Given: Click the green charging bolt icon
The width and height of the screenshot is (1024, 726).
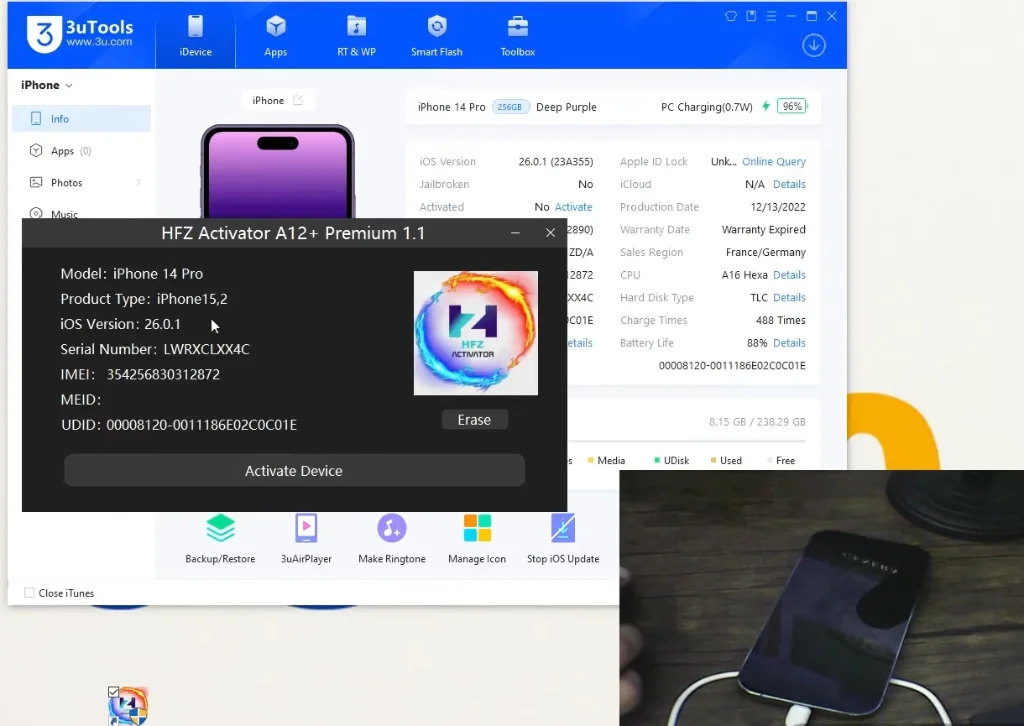Looking at the screenshot, I should pos(765,106).
